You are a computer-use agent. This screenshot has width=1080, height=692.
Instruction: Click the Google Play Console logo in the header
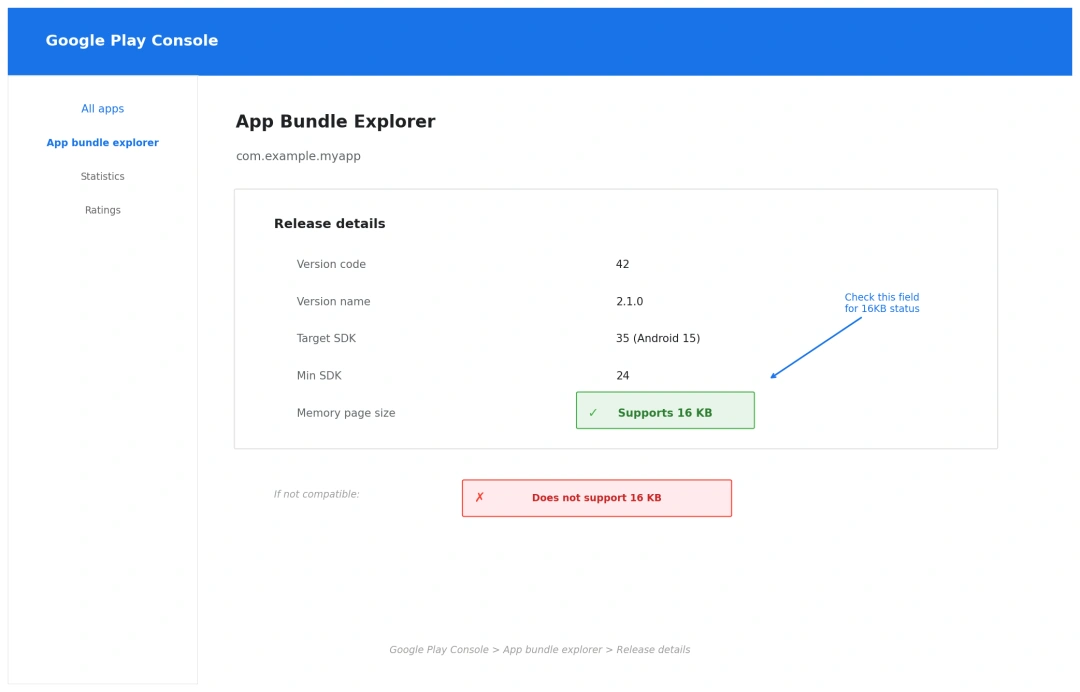pos(131,40)
